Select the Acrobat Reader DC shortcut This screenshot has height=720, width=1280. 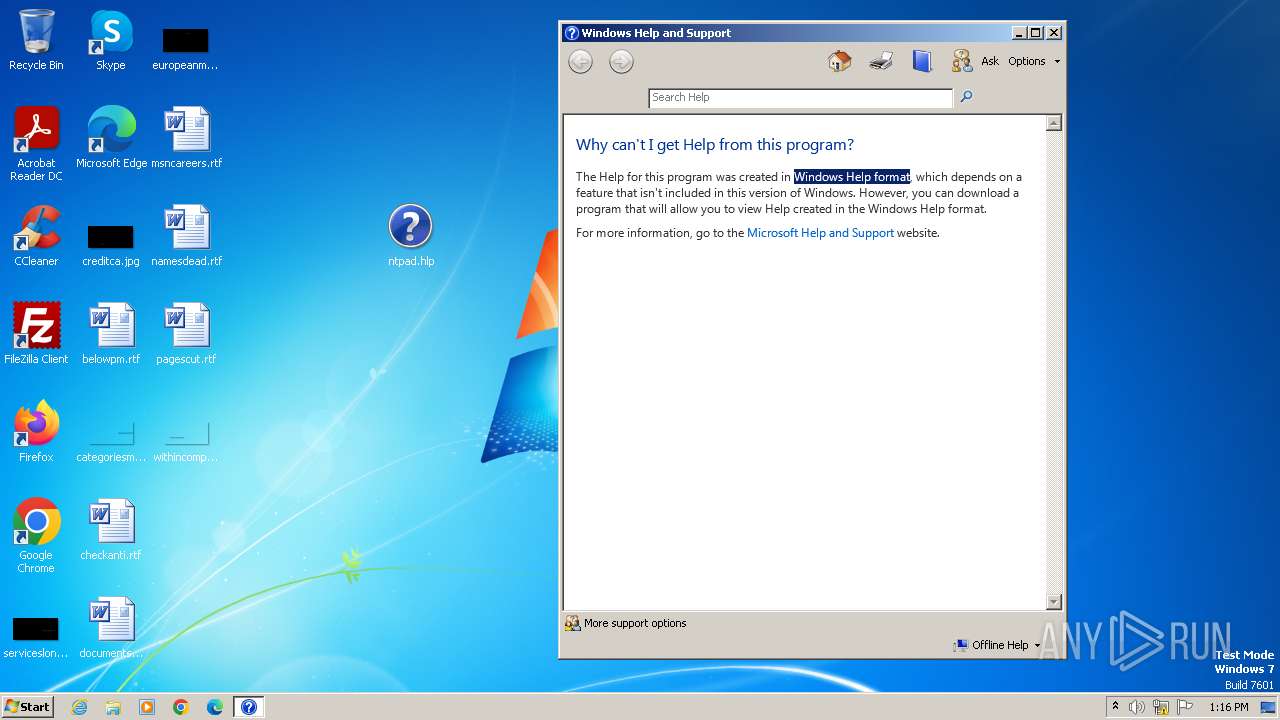[x=36, y=144]
